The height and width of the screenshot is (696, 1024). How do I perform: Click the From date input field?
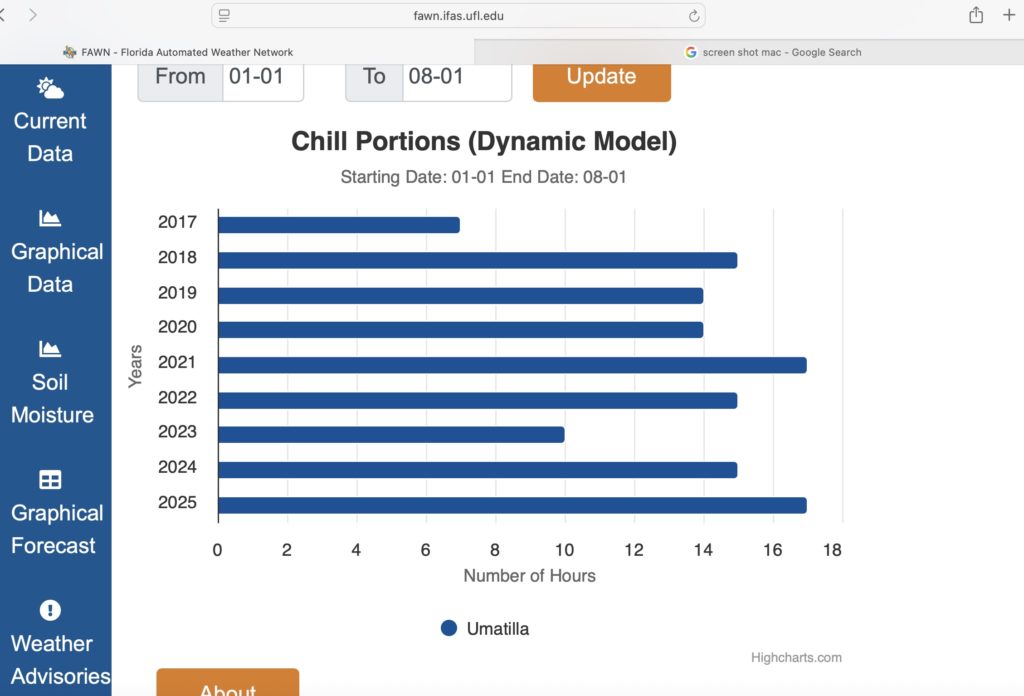tap(262, 77)
